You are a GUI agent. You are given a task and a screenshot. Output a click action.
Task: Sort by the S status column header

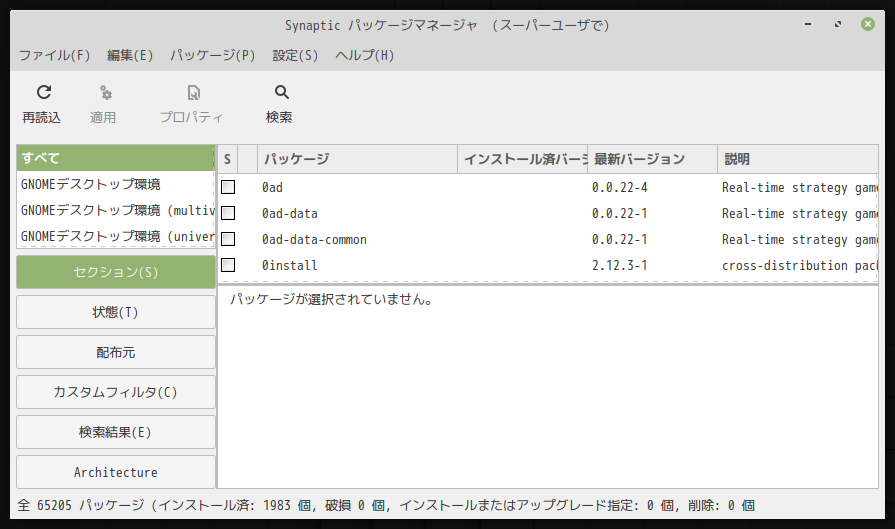227,159
